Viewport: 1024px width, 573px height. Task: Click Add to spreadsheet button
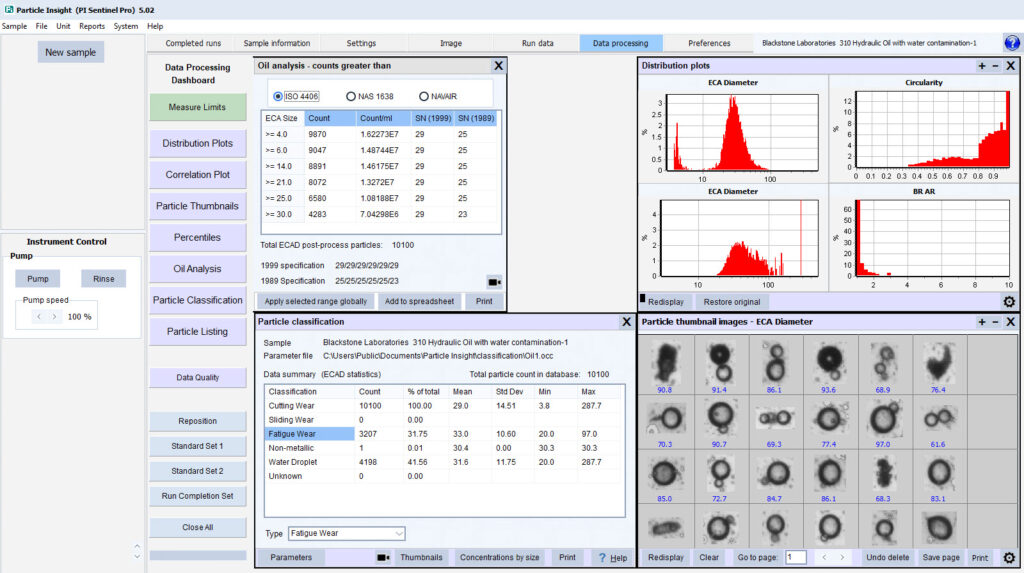[420, 301]
